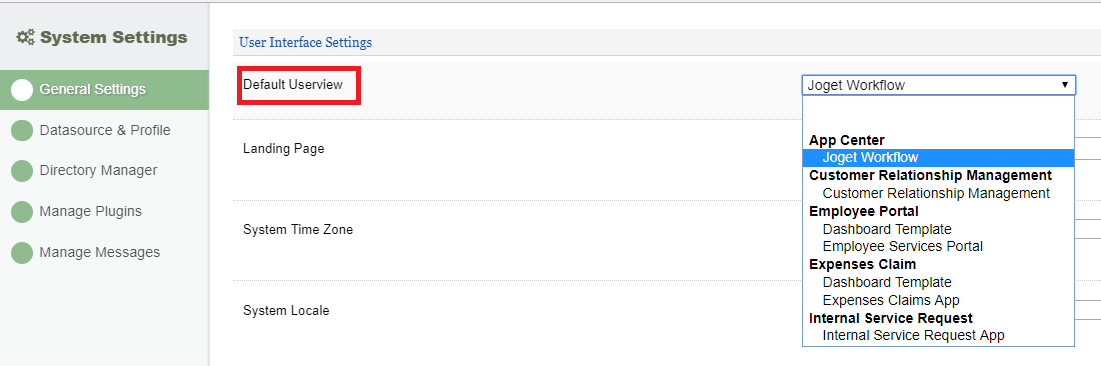Choose Dashboard Template under Employee Portal
The height and width of the screenshot is (366, 1101).
click(938, 229)
